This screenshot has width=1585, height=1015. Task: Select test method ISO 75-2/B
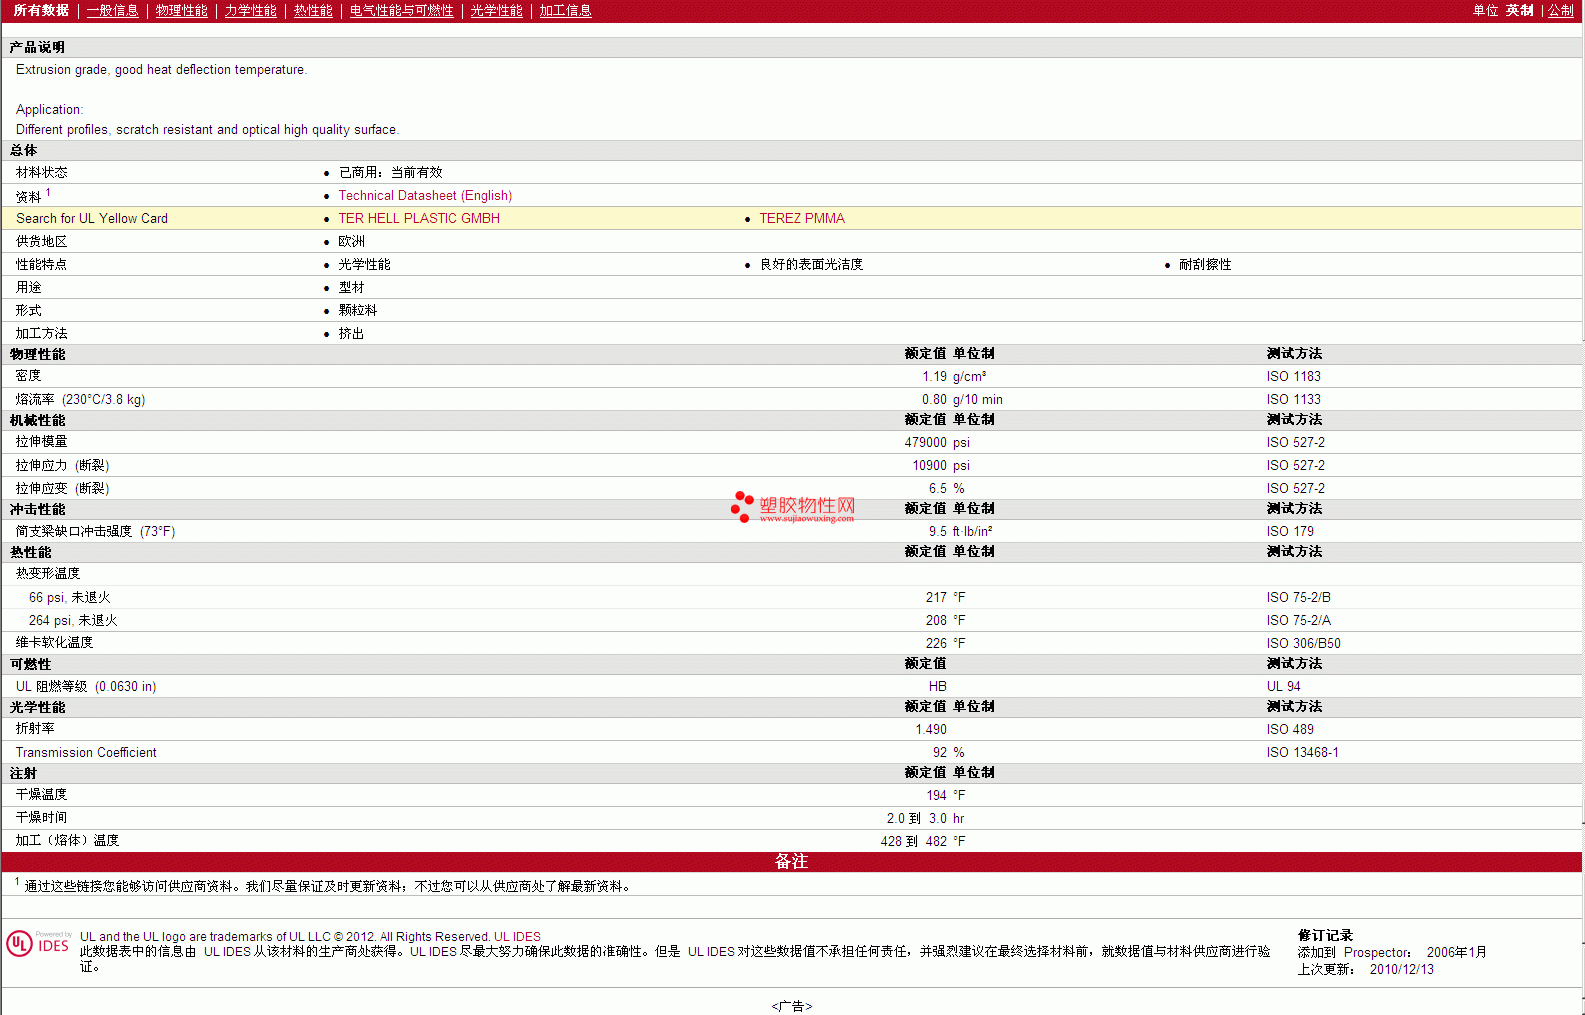point(1299,597)
